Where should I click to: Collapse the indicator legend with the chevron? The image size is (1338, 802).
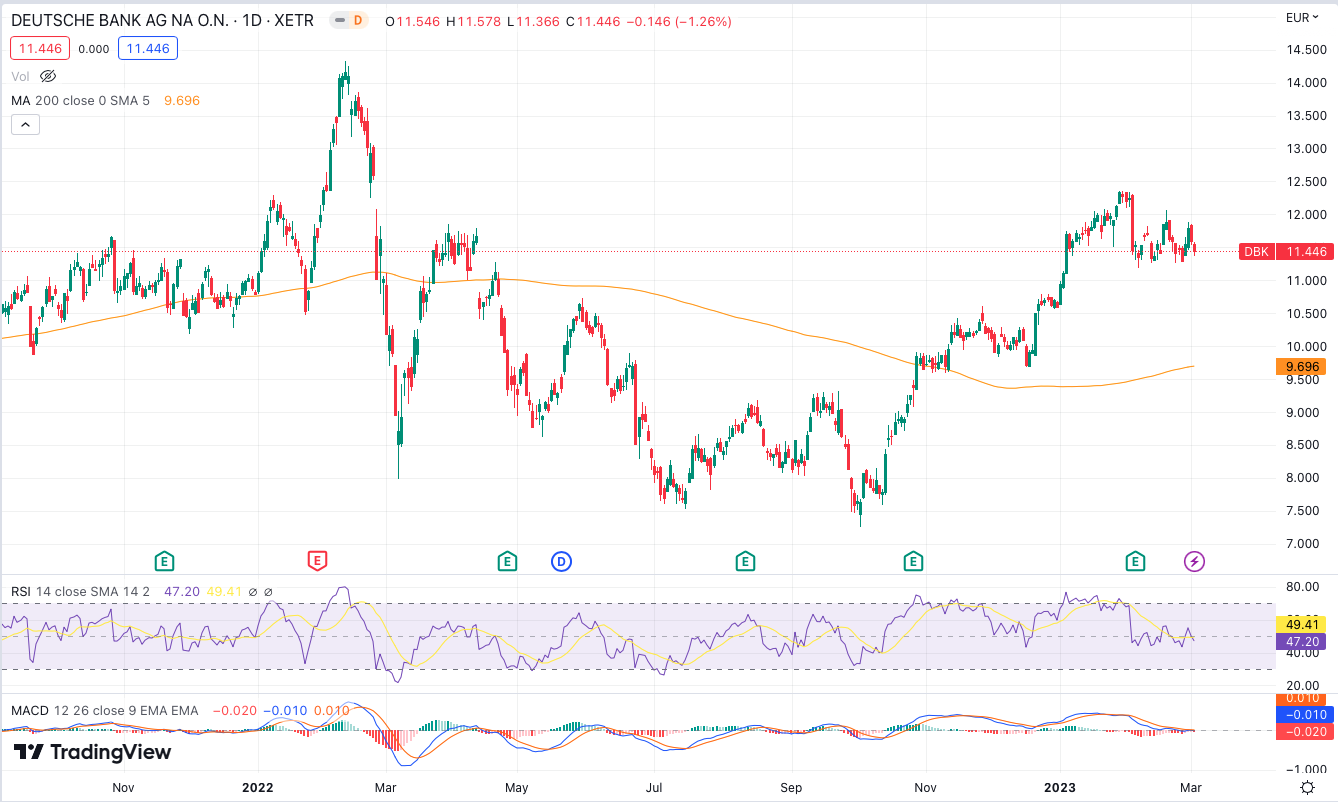(25, 125)
